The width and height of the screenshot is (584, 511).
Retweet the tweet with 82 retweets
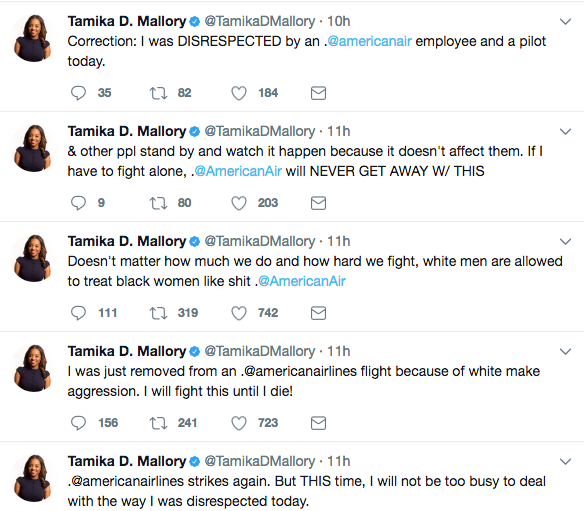[x=158, y=93]
